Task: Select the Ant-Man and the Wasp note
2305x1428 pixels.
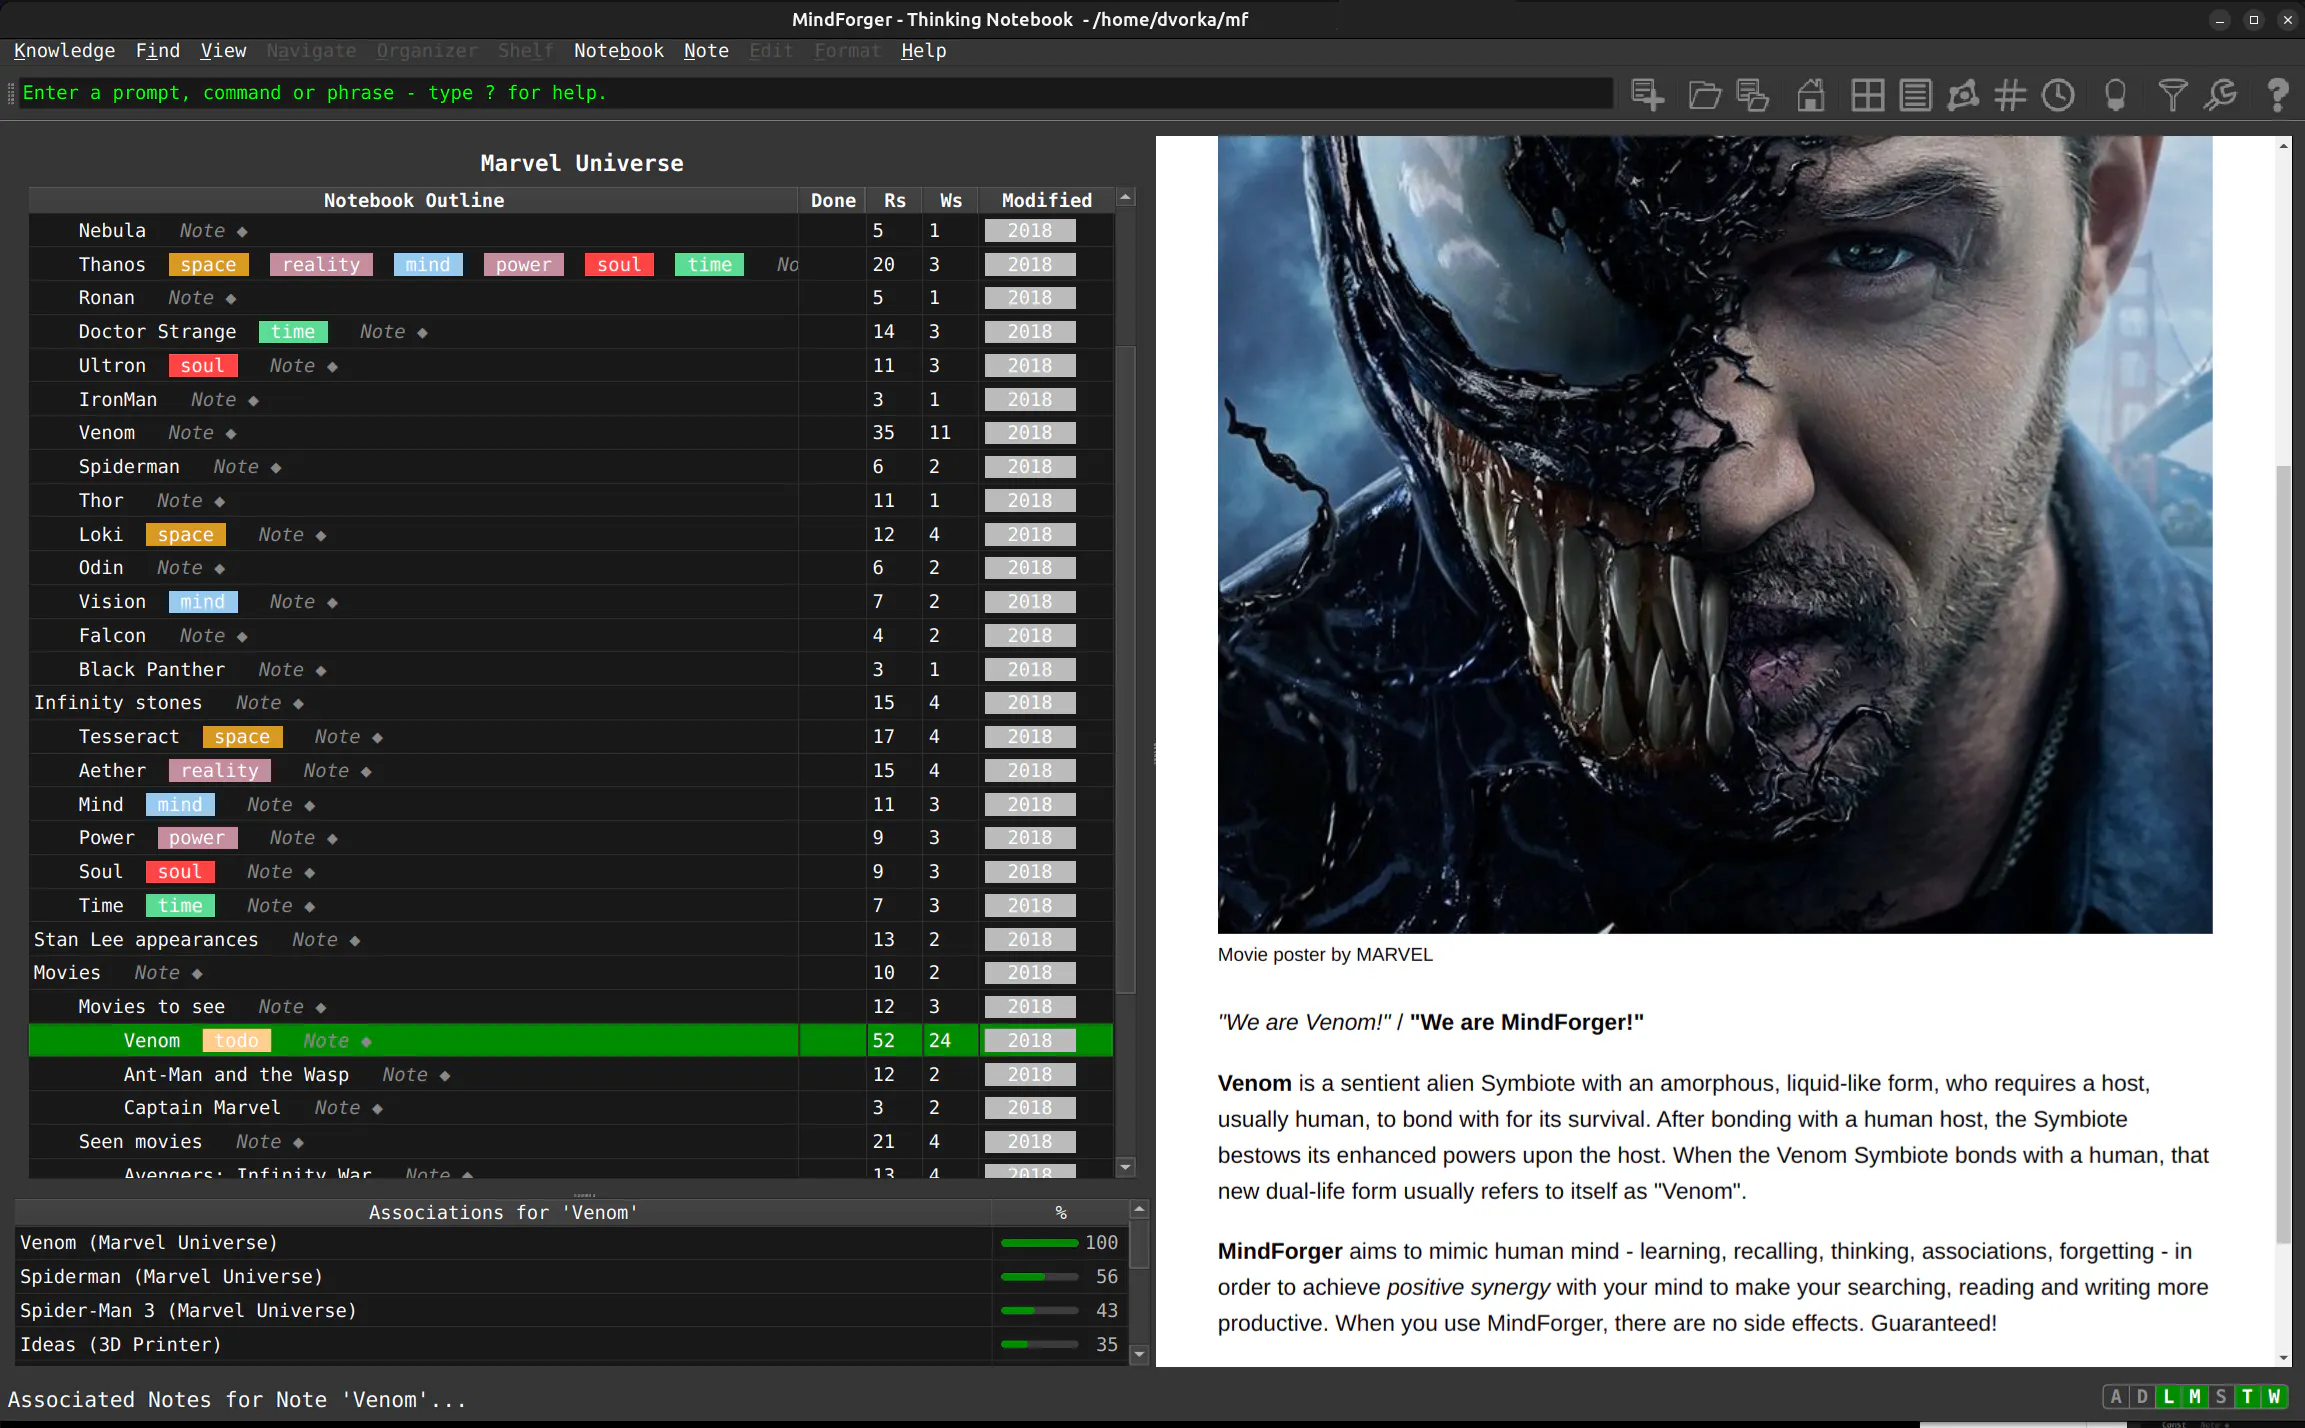Action: (571, 1075)
